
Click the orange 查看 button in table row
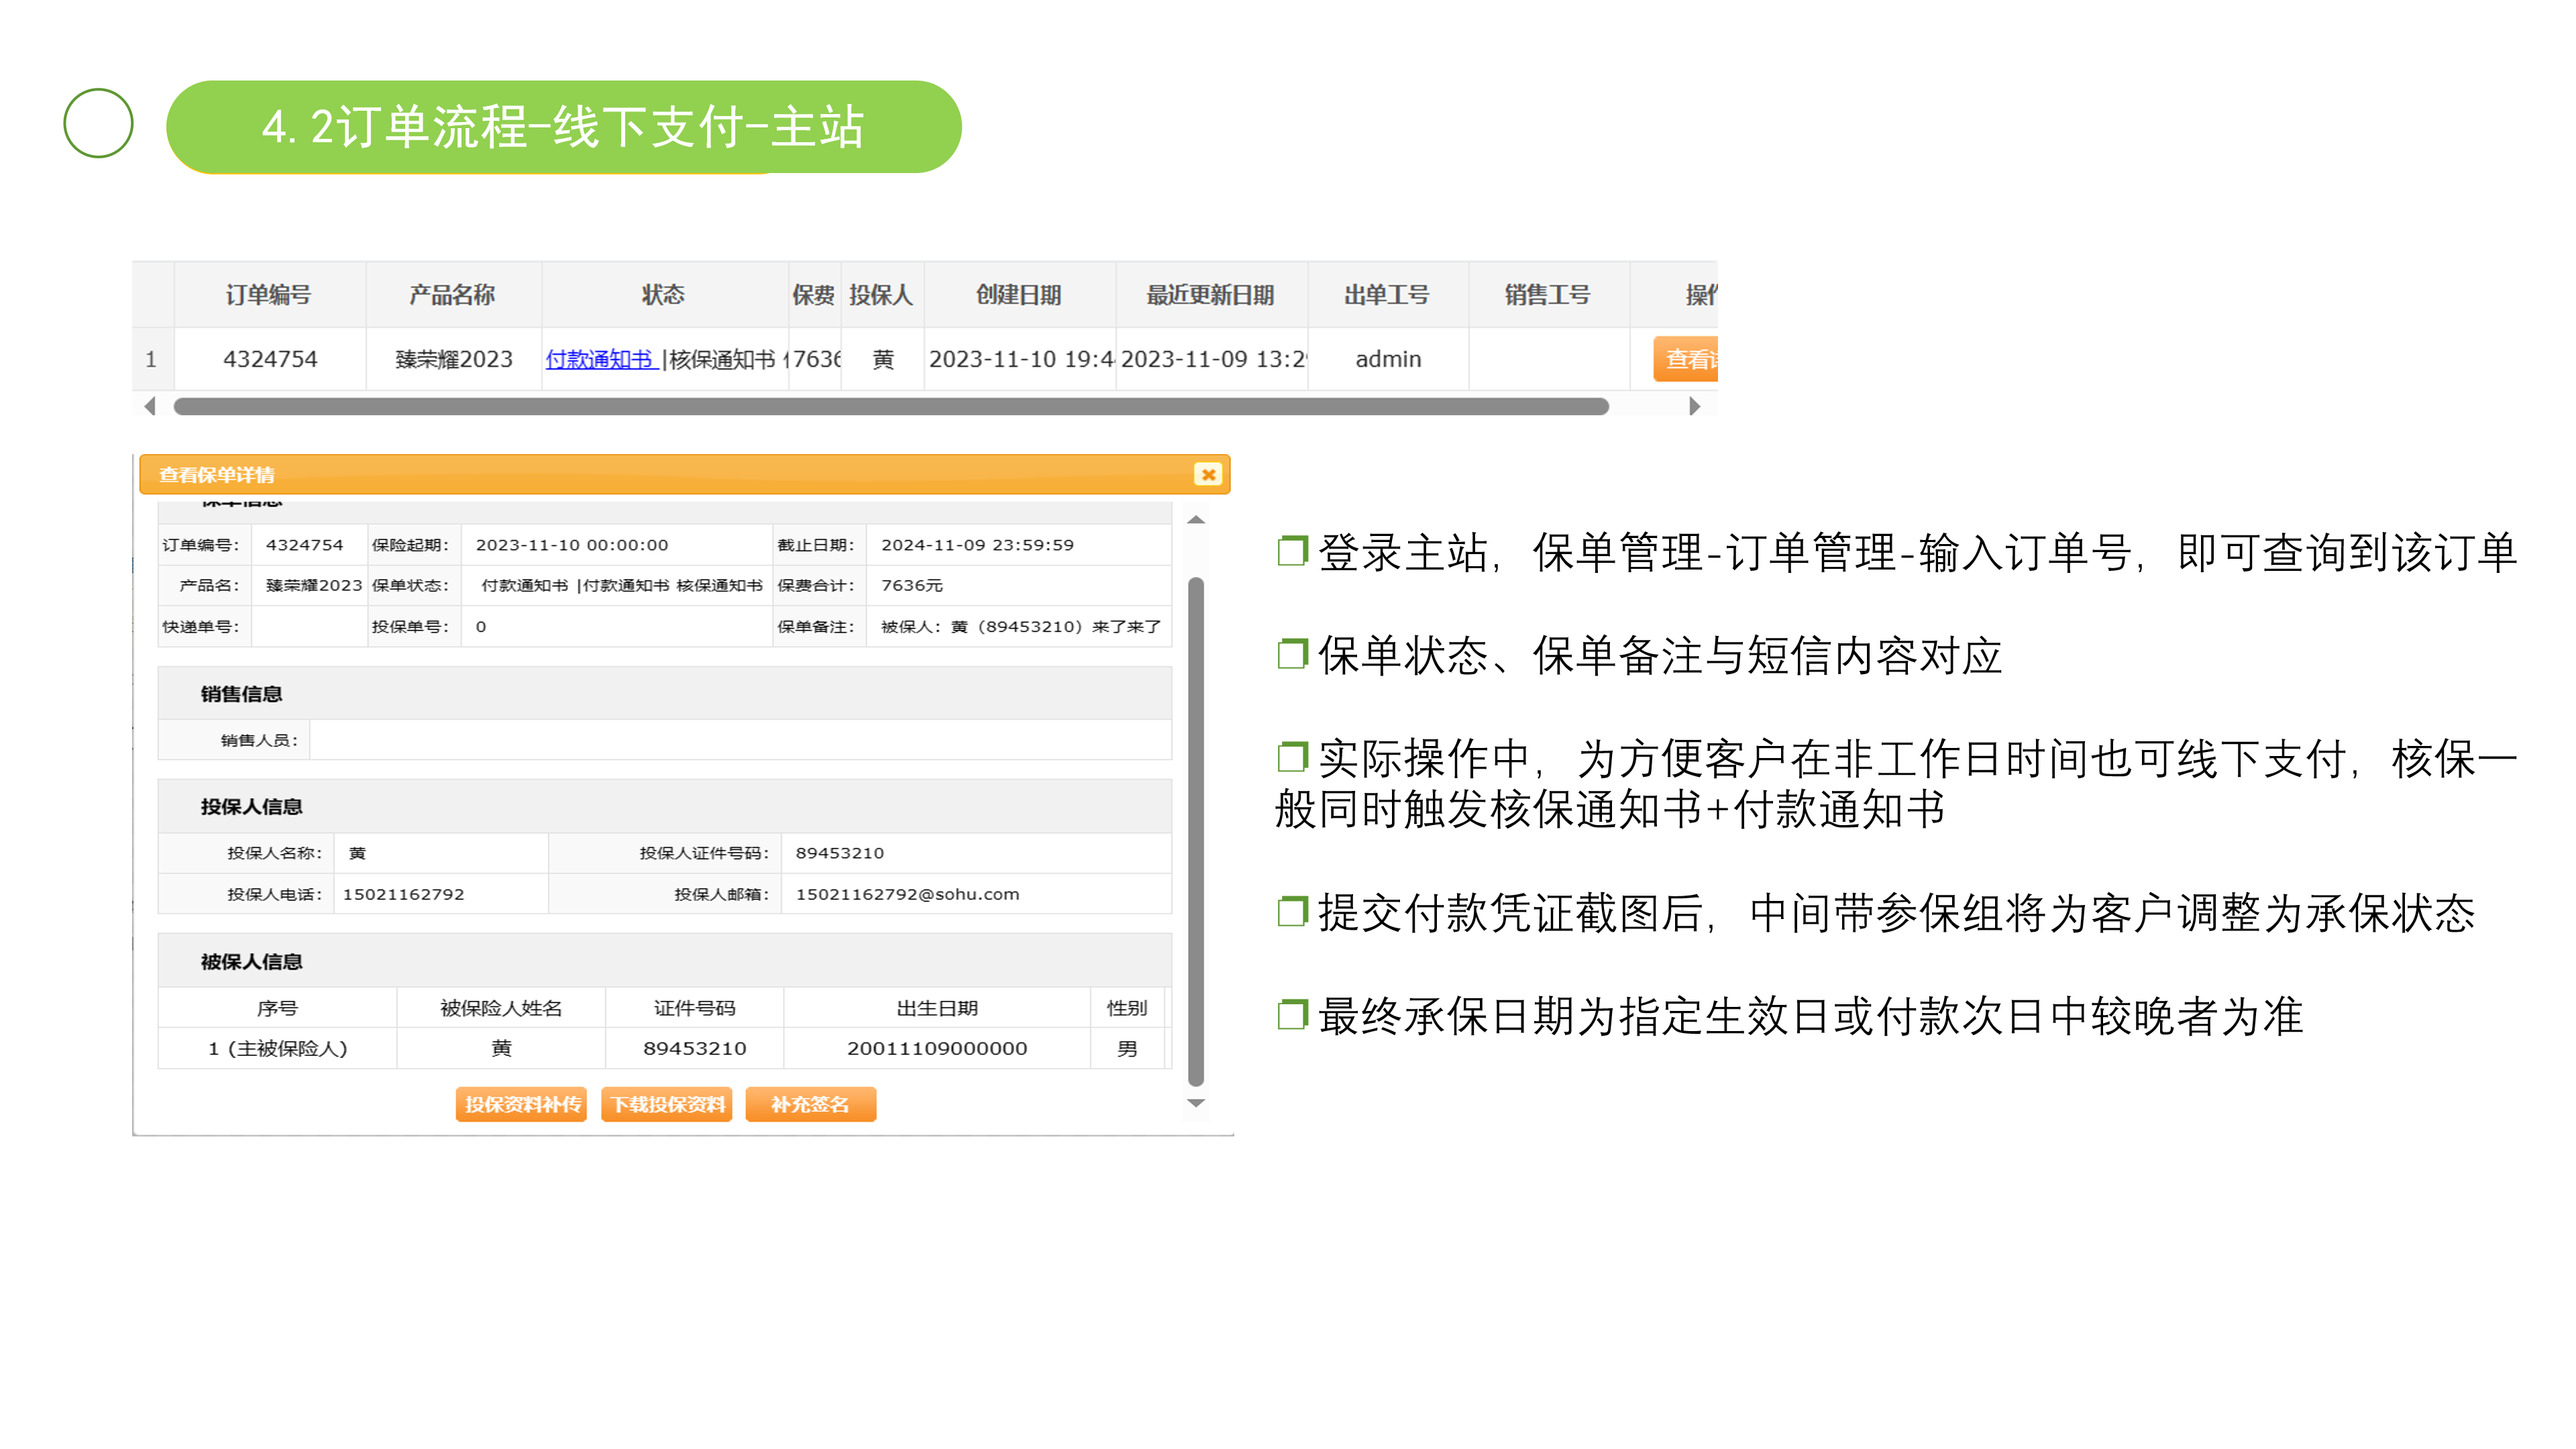pyautogui.click(x=1687, y=359)
